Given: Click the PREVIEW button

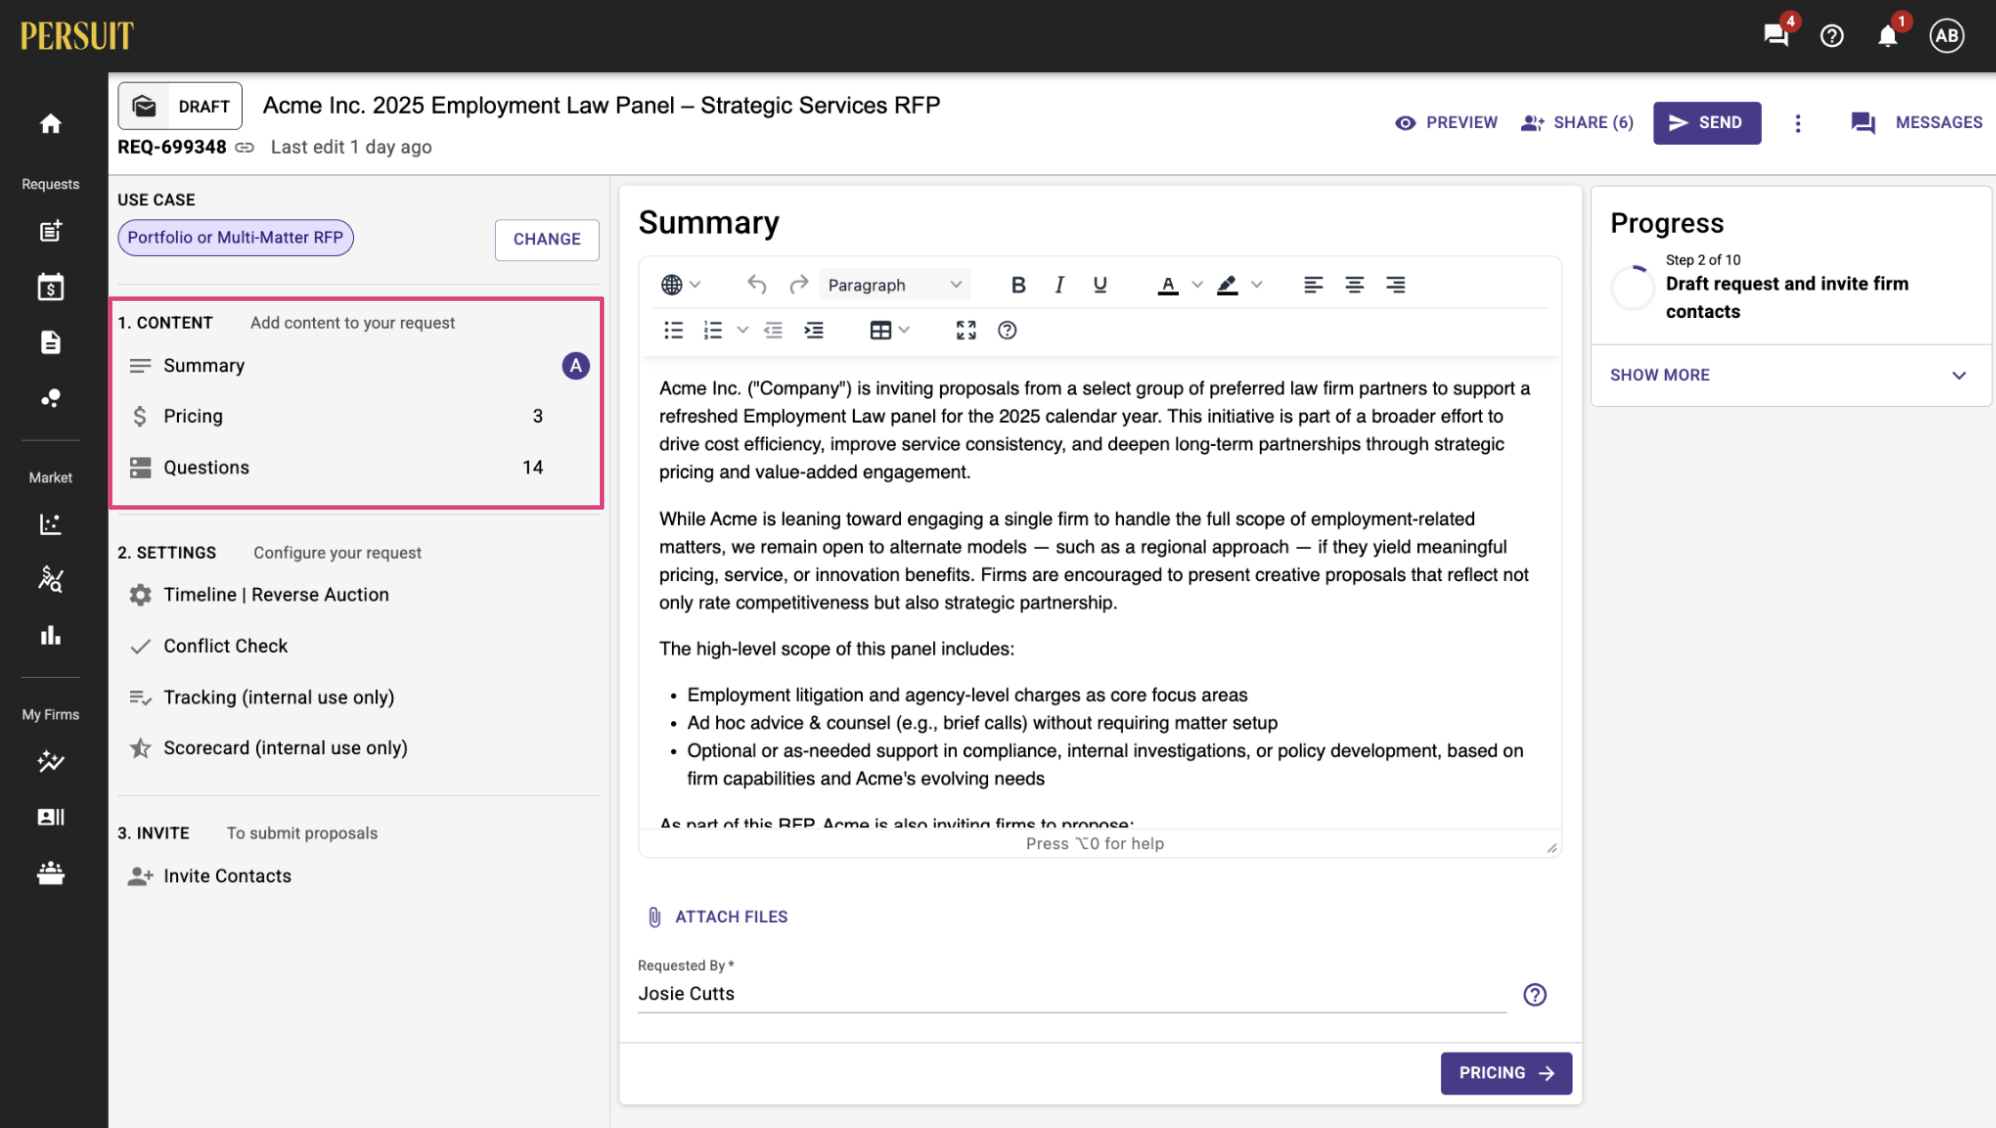Looking at the screenshot, I should [x=1446, y=123].
